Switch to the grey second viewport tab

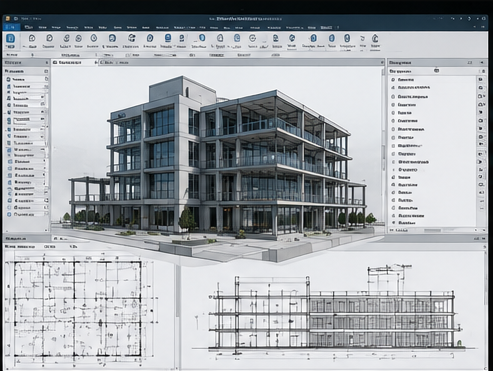(x=115, y=62)
